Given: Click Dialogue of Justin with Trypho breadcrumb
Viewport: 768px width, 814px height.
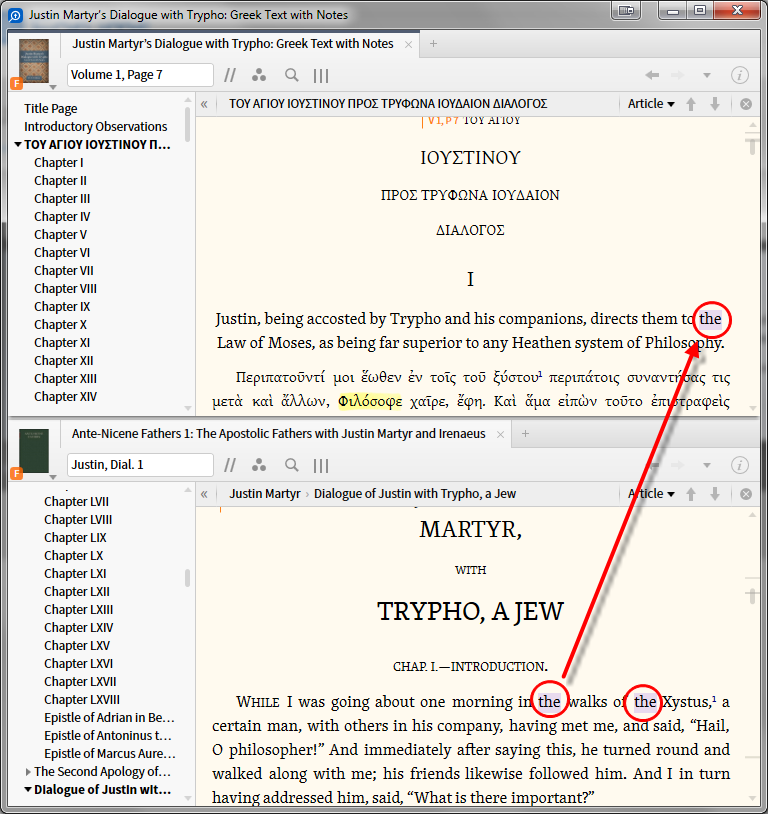Looking at the screenshot, I should pos(414,494).
